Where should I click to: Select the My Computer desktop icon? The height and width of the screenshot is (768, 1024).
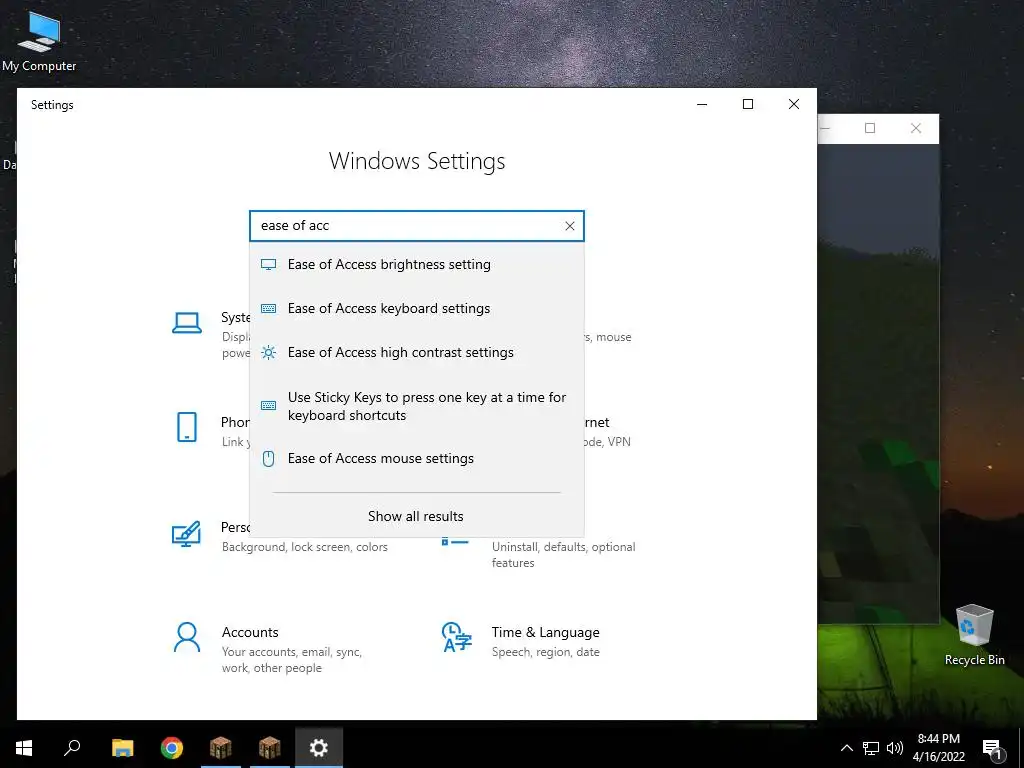point(39,42)
